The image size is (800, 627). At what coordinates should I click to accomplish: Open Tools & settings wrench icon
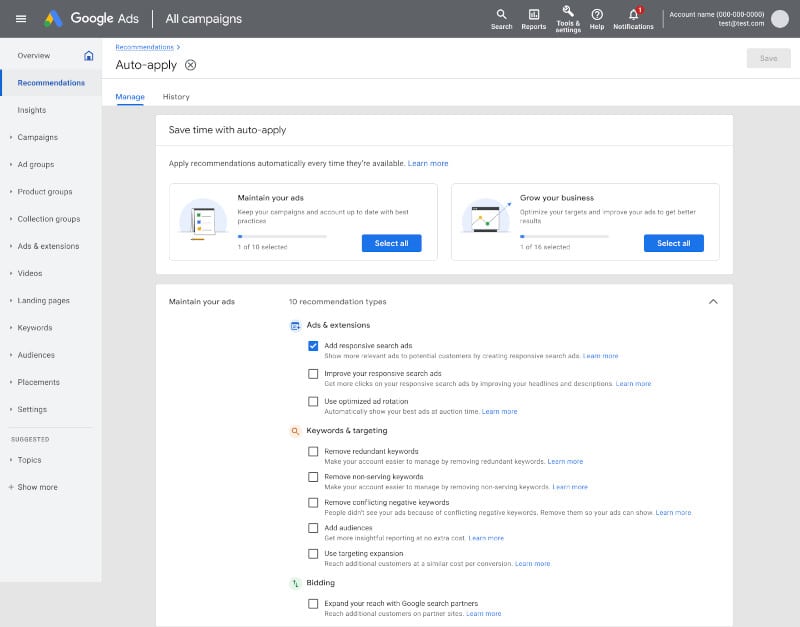pyautogui.click(x=568, y=12)
